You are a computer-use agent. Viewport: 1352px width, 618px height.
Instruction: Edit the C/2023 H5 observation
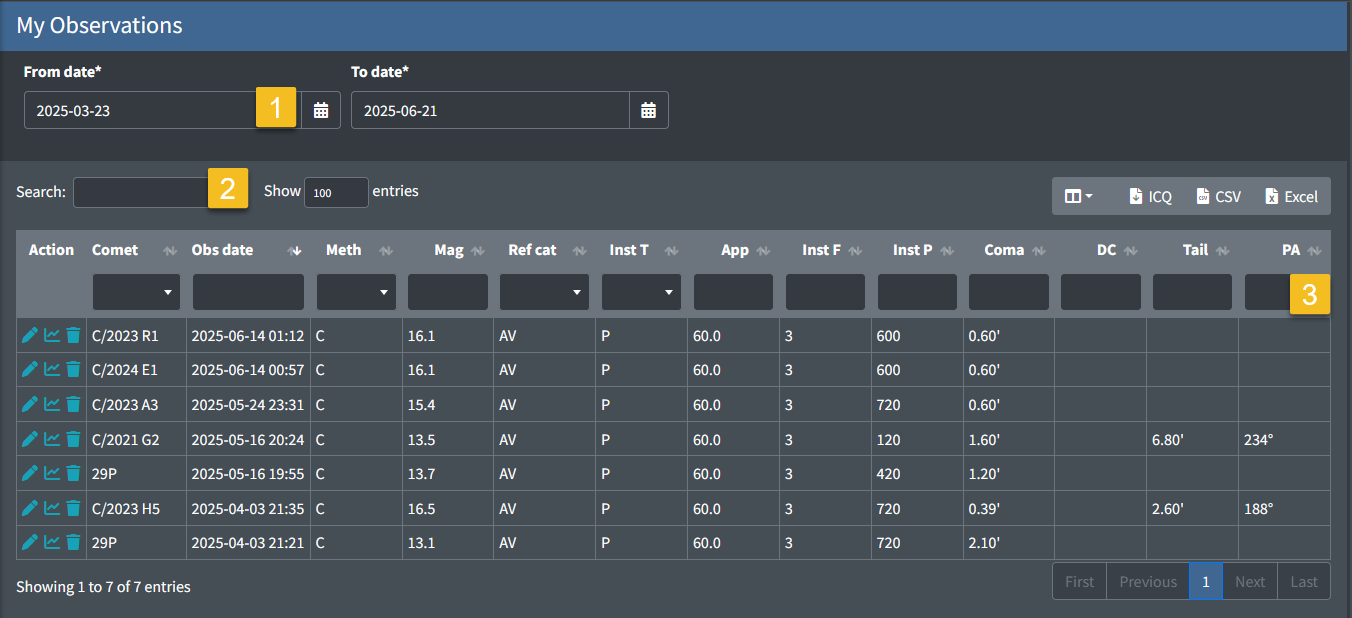(x=30, y=508)
